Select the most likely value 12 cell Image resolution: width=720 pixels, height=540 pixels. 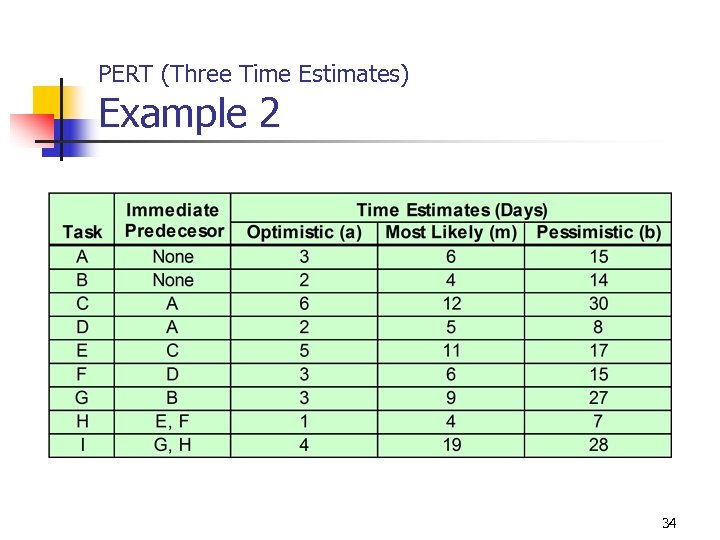click(x=451, y=303)
